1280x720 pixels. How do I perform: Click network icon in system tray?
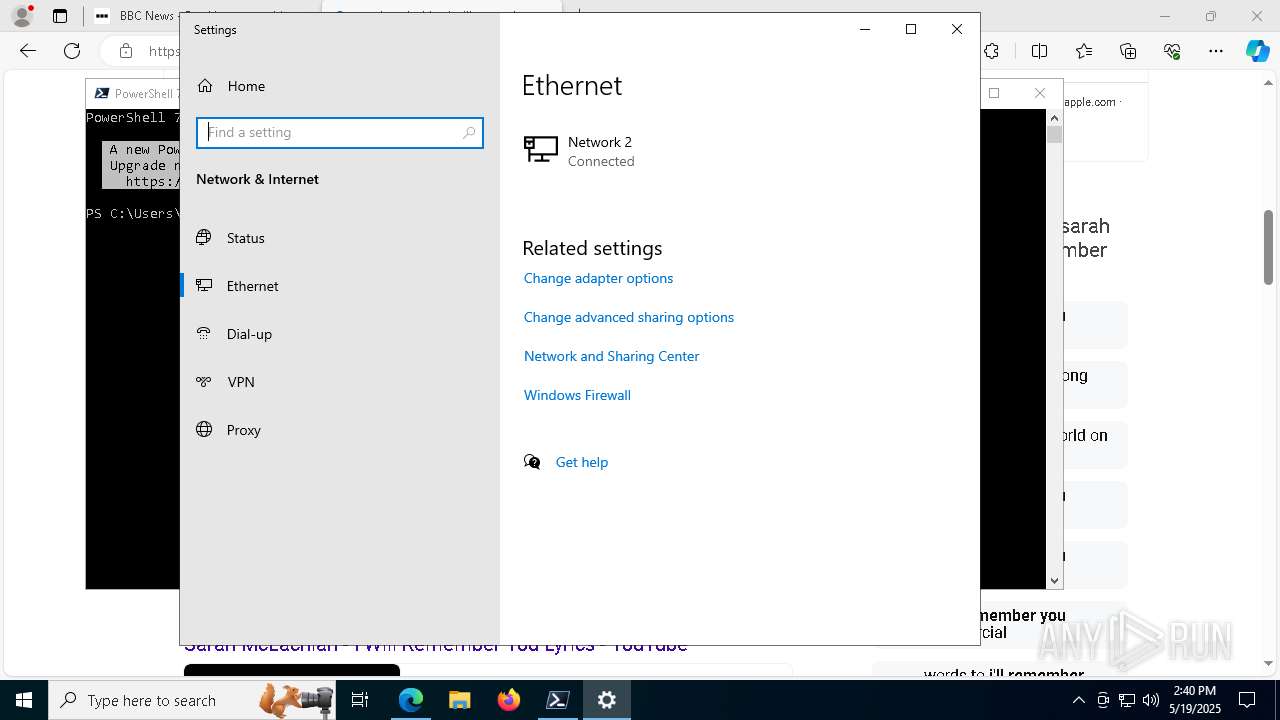pos(1127,700)
